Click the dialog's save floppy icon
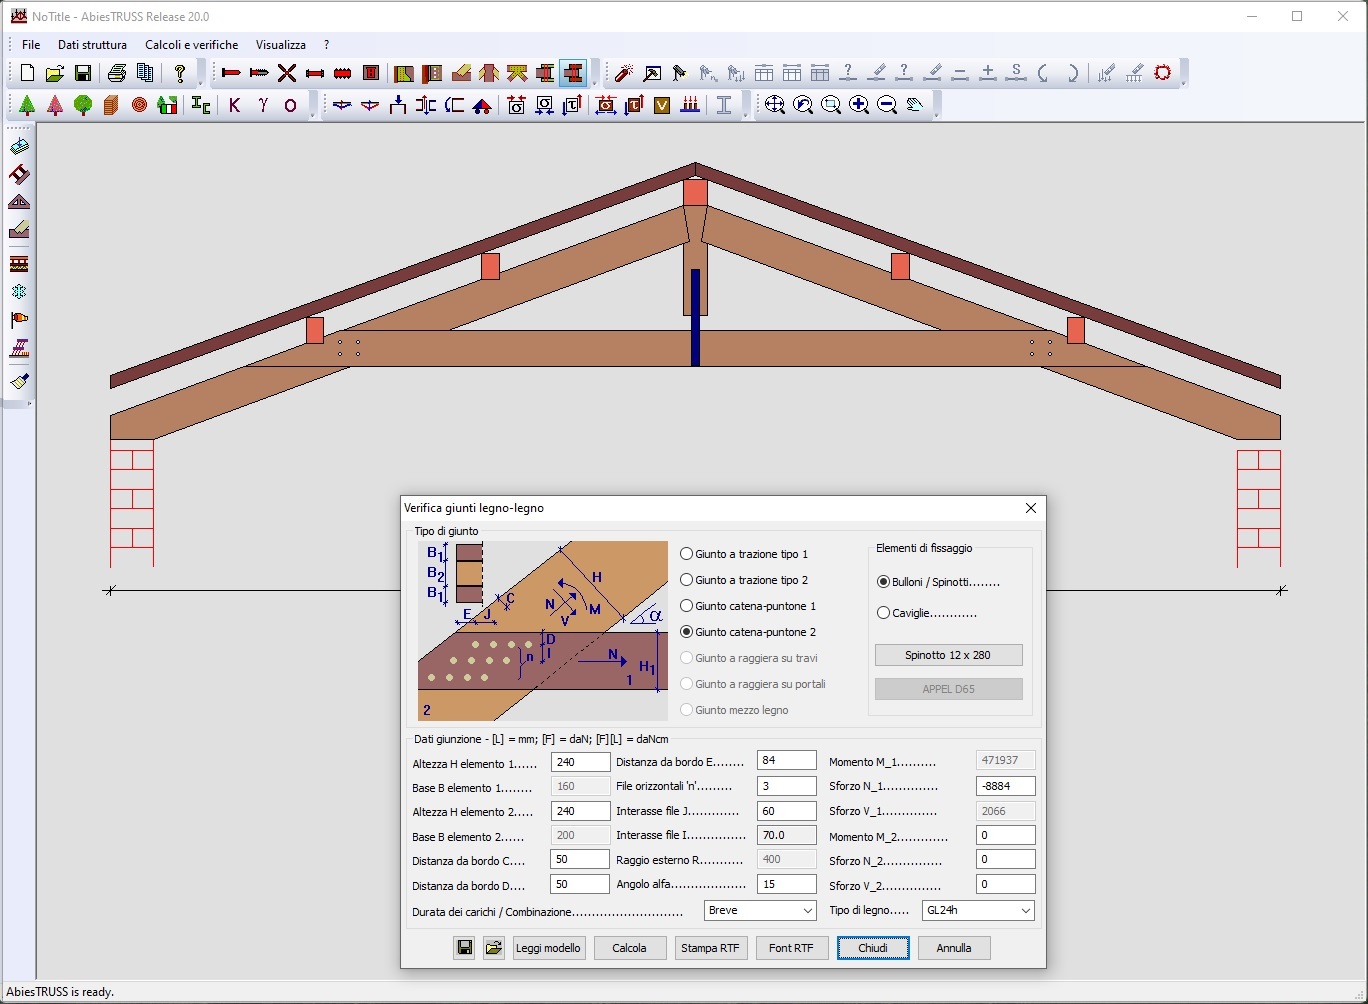The height and width of the screenshot is (1004, 1368). click(464, 948)
